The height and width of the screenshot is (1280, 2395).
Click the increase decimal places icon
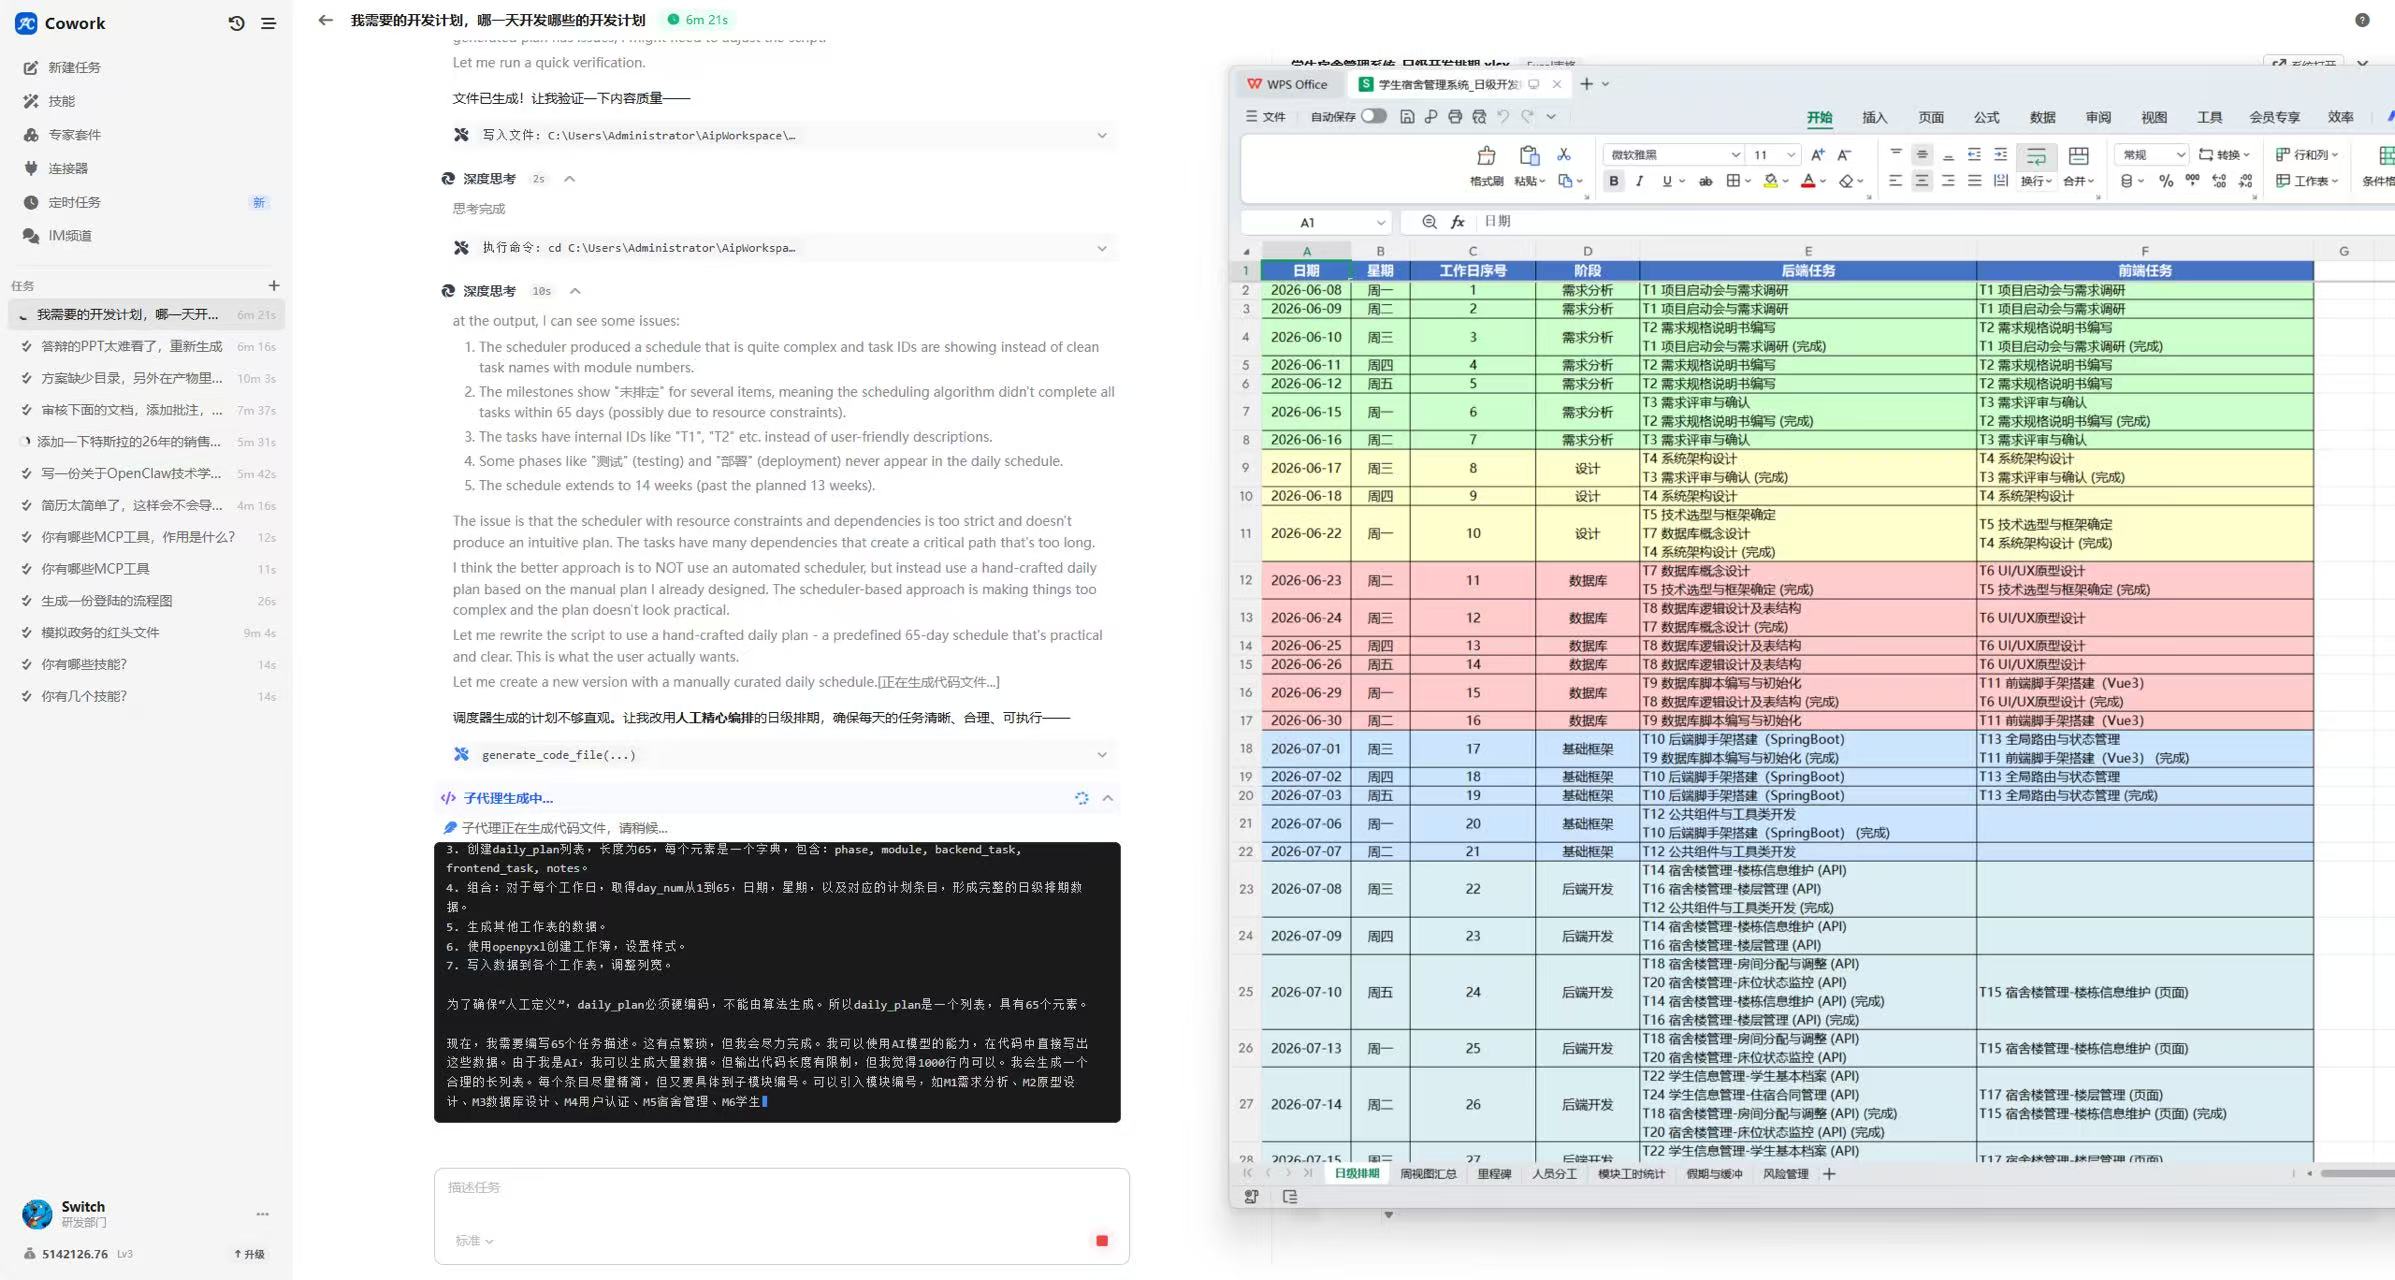(2219, 181)
